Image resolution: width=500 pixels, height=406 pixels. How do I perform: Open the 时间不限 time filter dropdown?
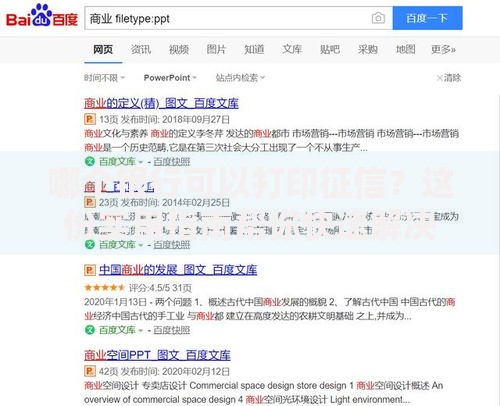(104, 78)
